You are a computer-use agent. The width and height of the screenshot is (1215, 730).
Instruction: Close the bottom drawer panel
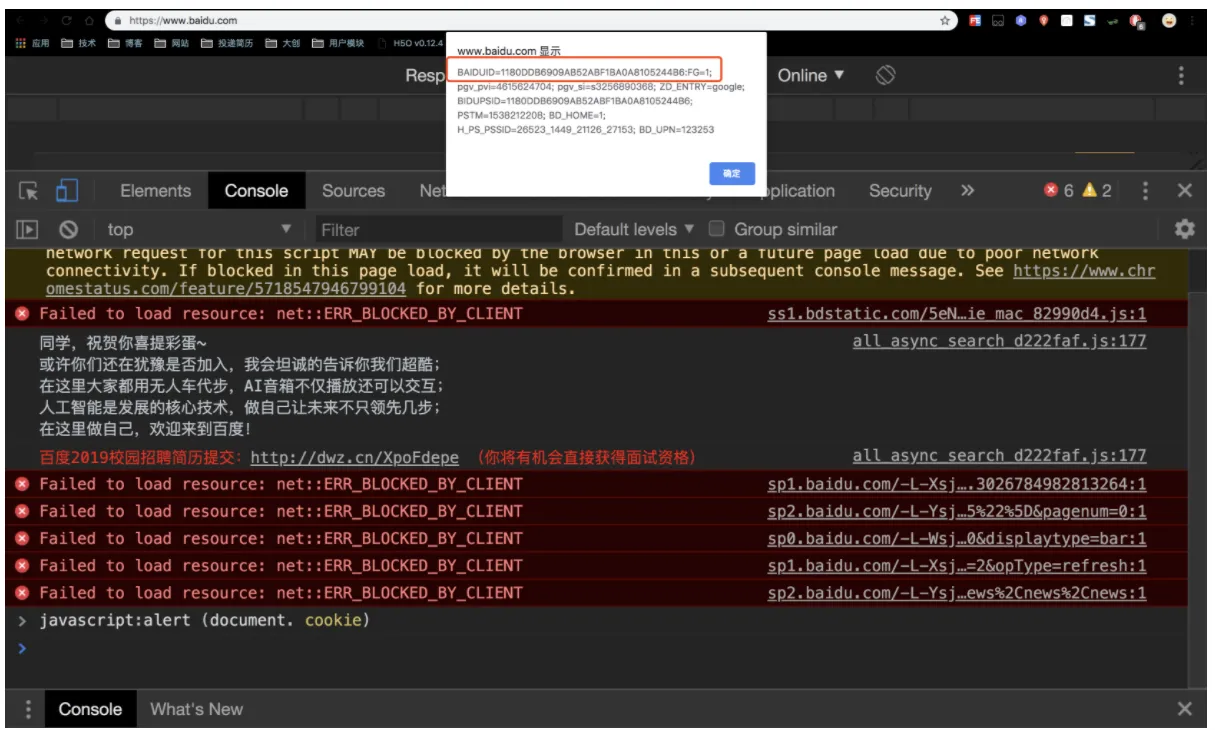[1185, 709]
